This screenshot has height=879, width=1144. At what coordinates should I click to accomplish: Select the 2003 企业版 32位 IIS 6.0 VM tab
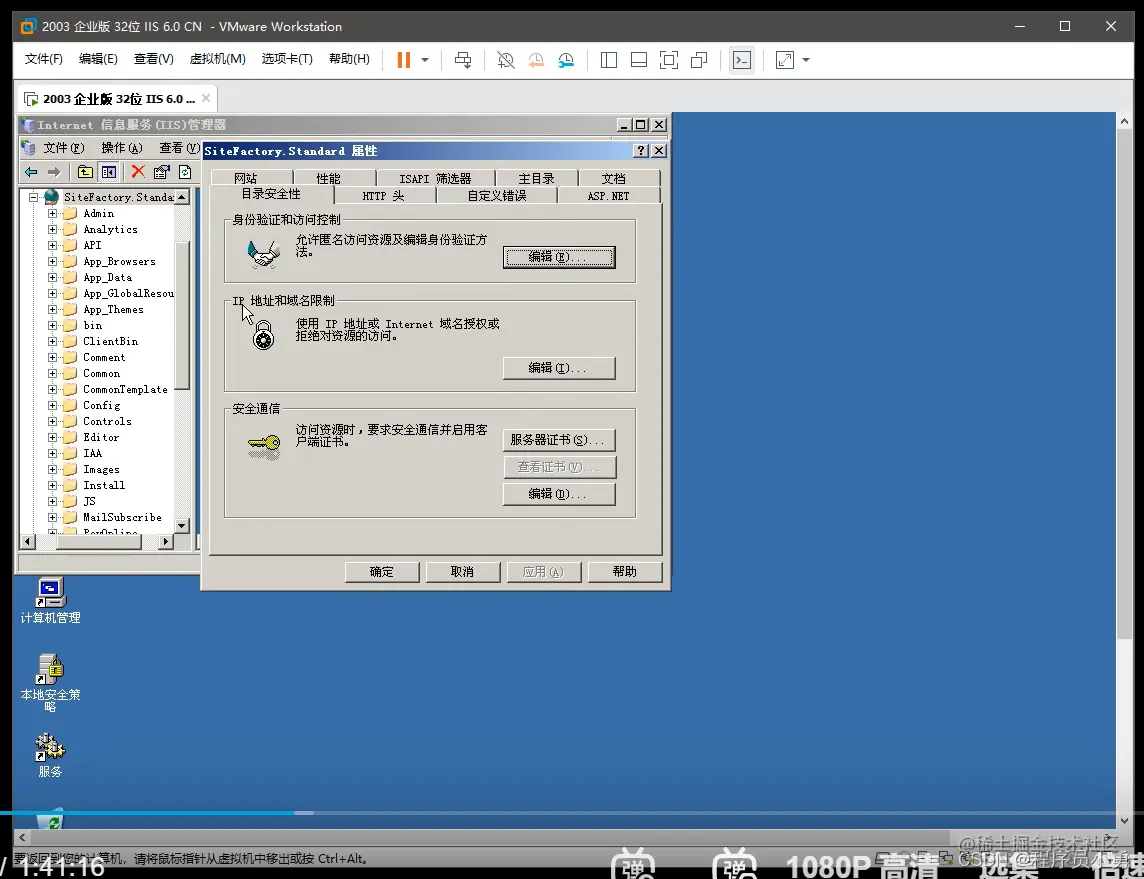click(x=118, y=98)
